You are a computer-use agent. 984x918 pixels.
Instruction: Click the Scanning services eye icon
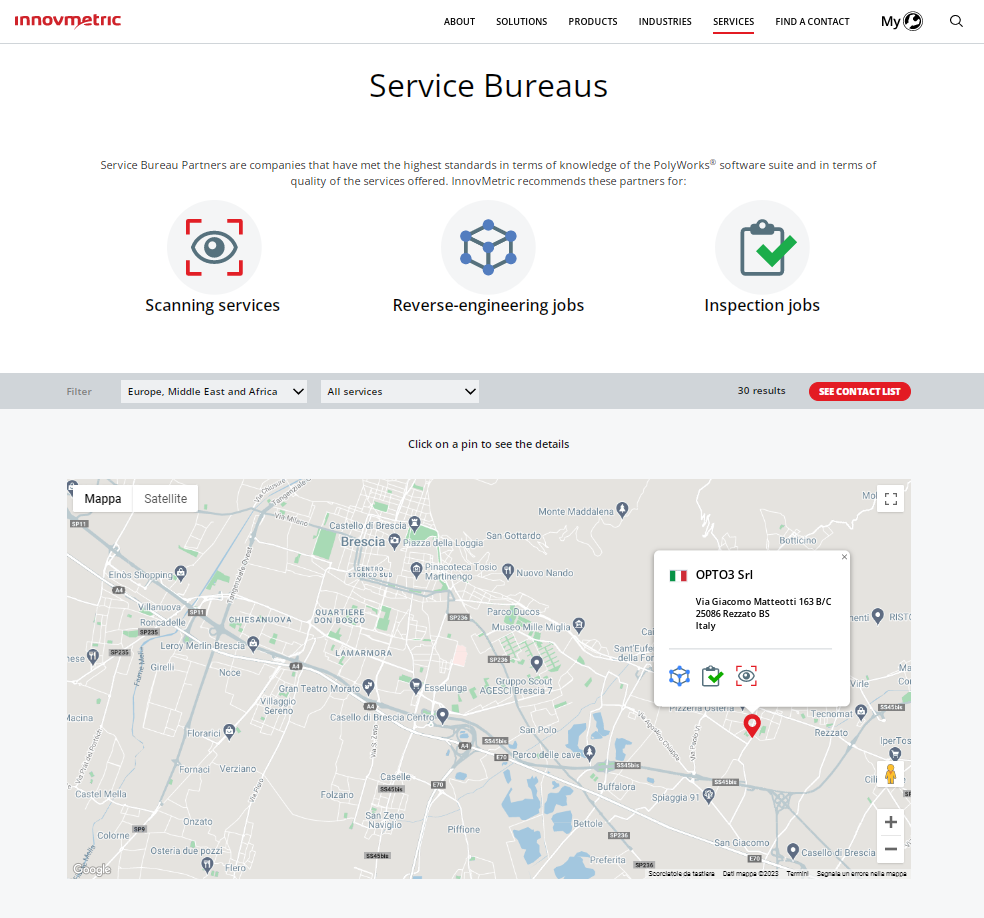pyautogui.click(x=214, y=247)
